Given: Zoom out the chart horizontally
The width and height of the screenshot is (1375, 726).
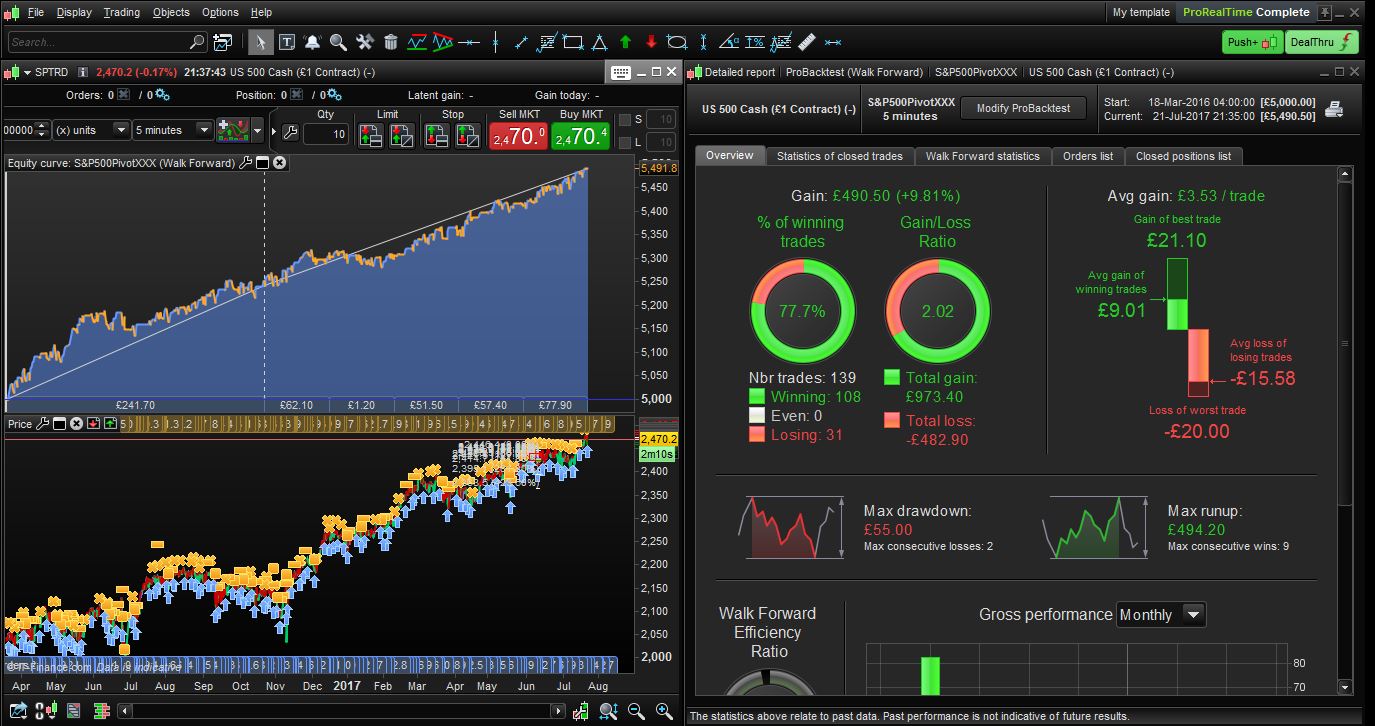Looking at the screenshot, I should pos(636,711).
